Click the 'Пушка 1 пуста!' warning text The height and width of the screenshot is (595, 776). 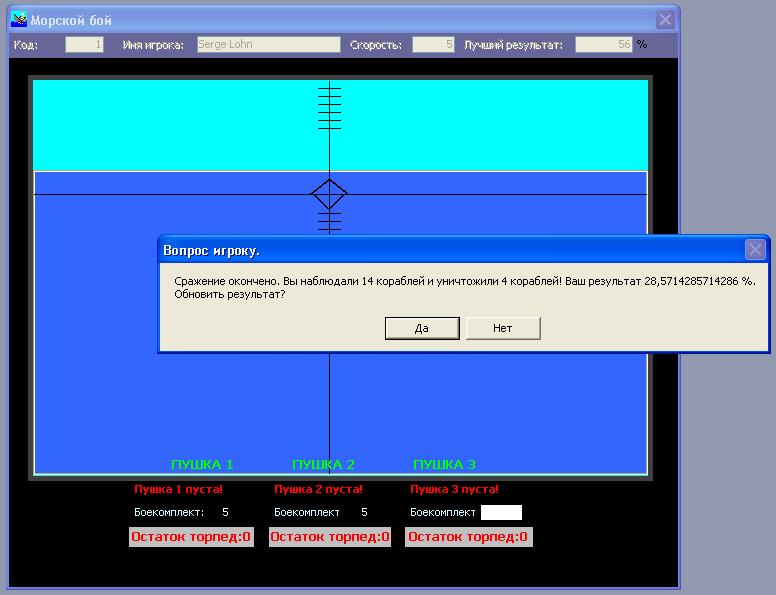178,490
